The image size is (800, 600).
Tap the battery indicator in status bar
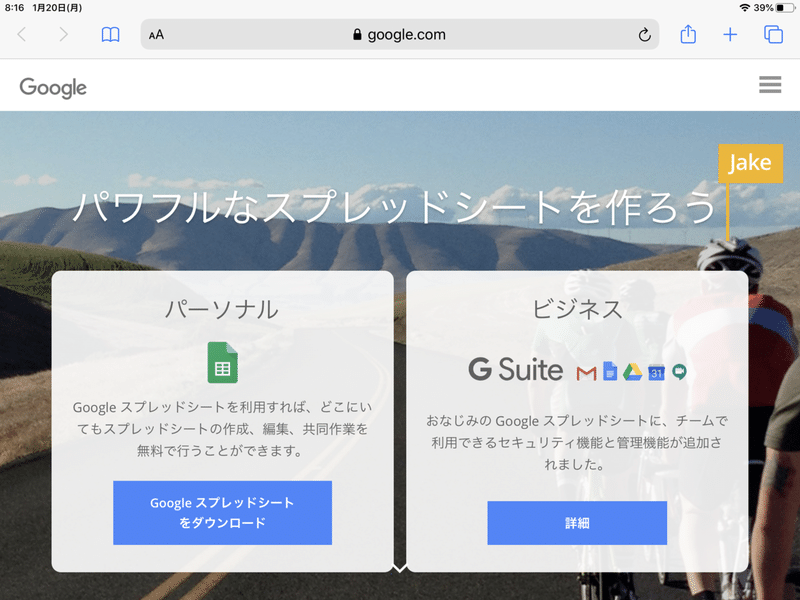click(785, 8)
